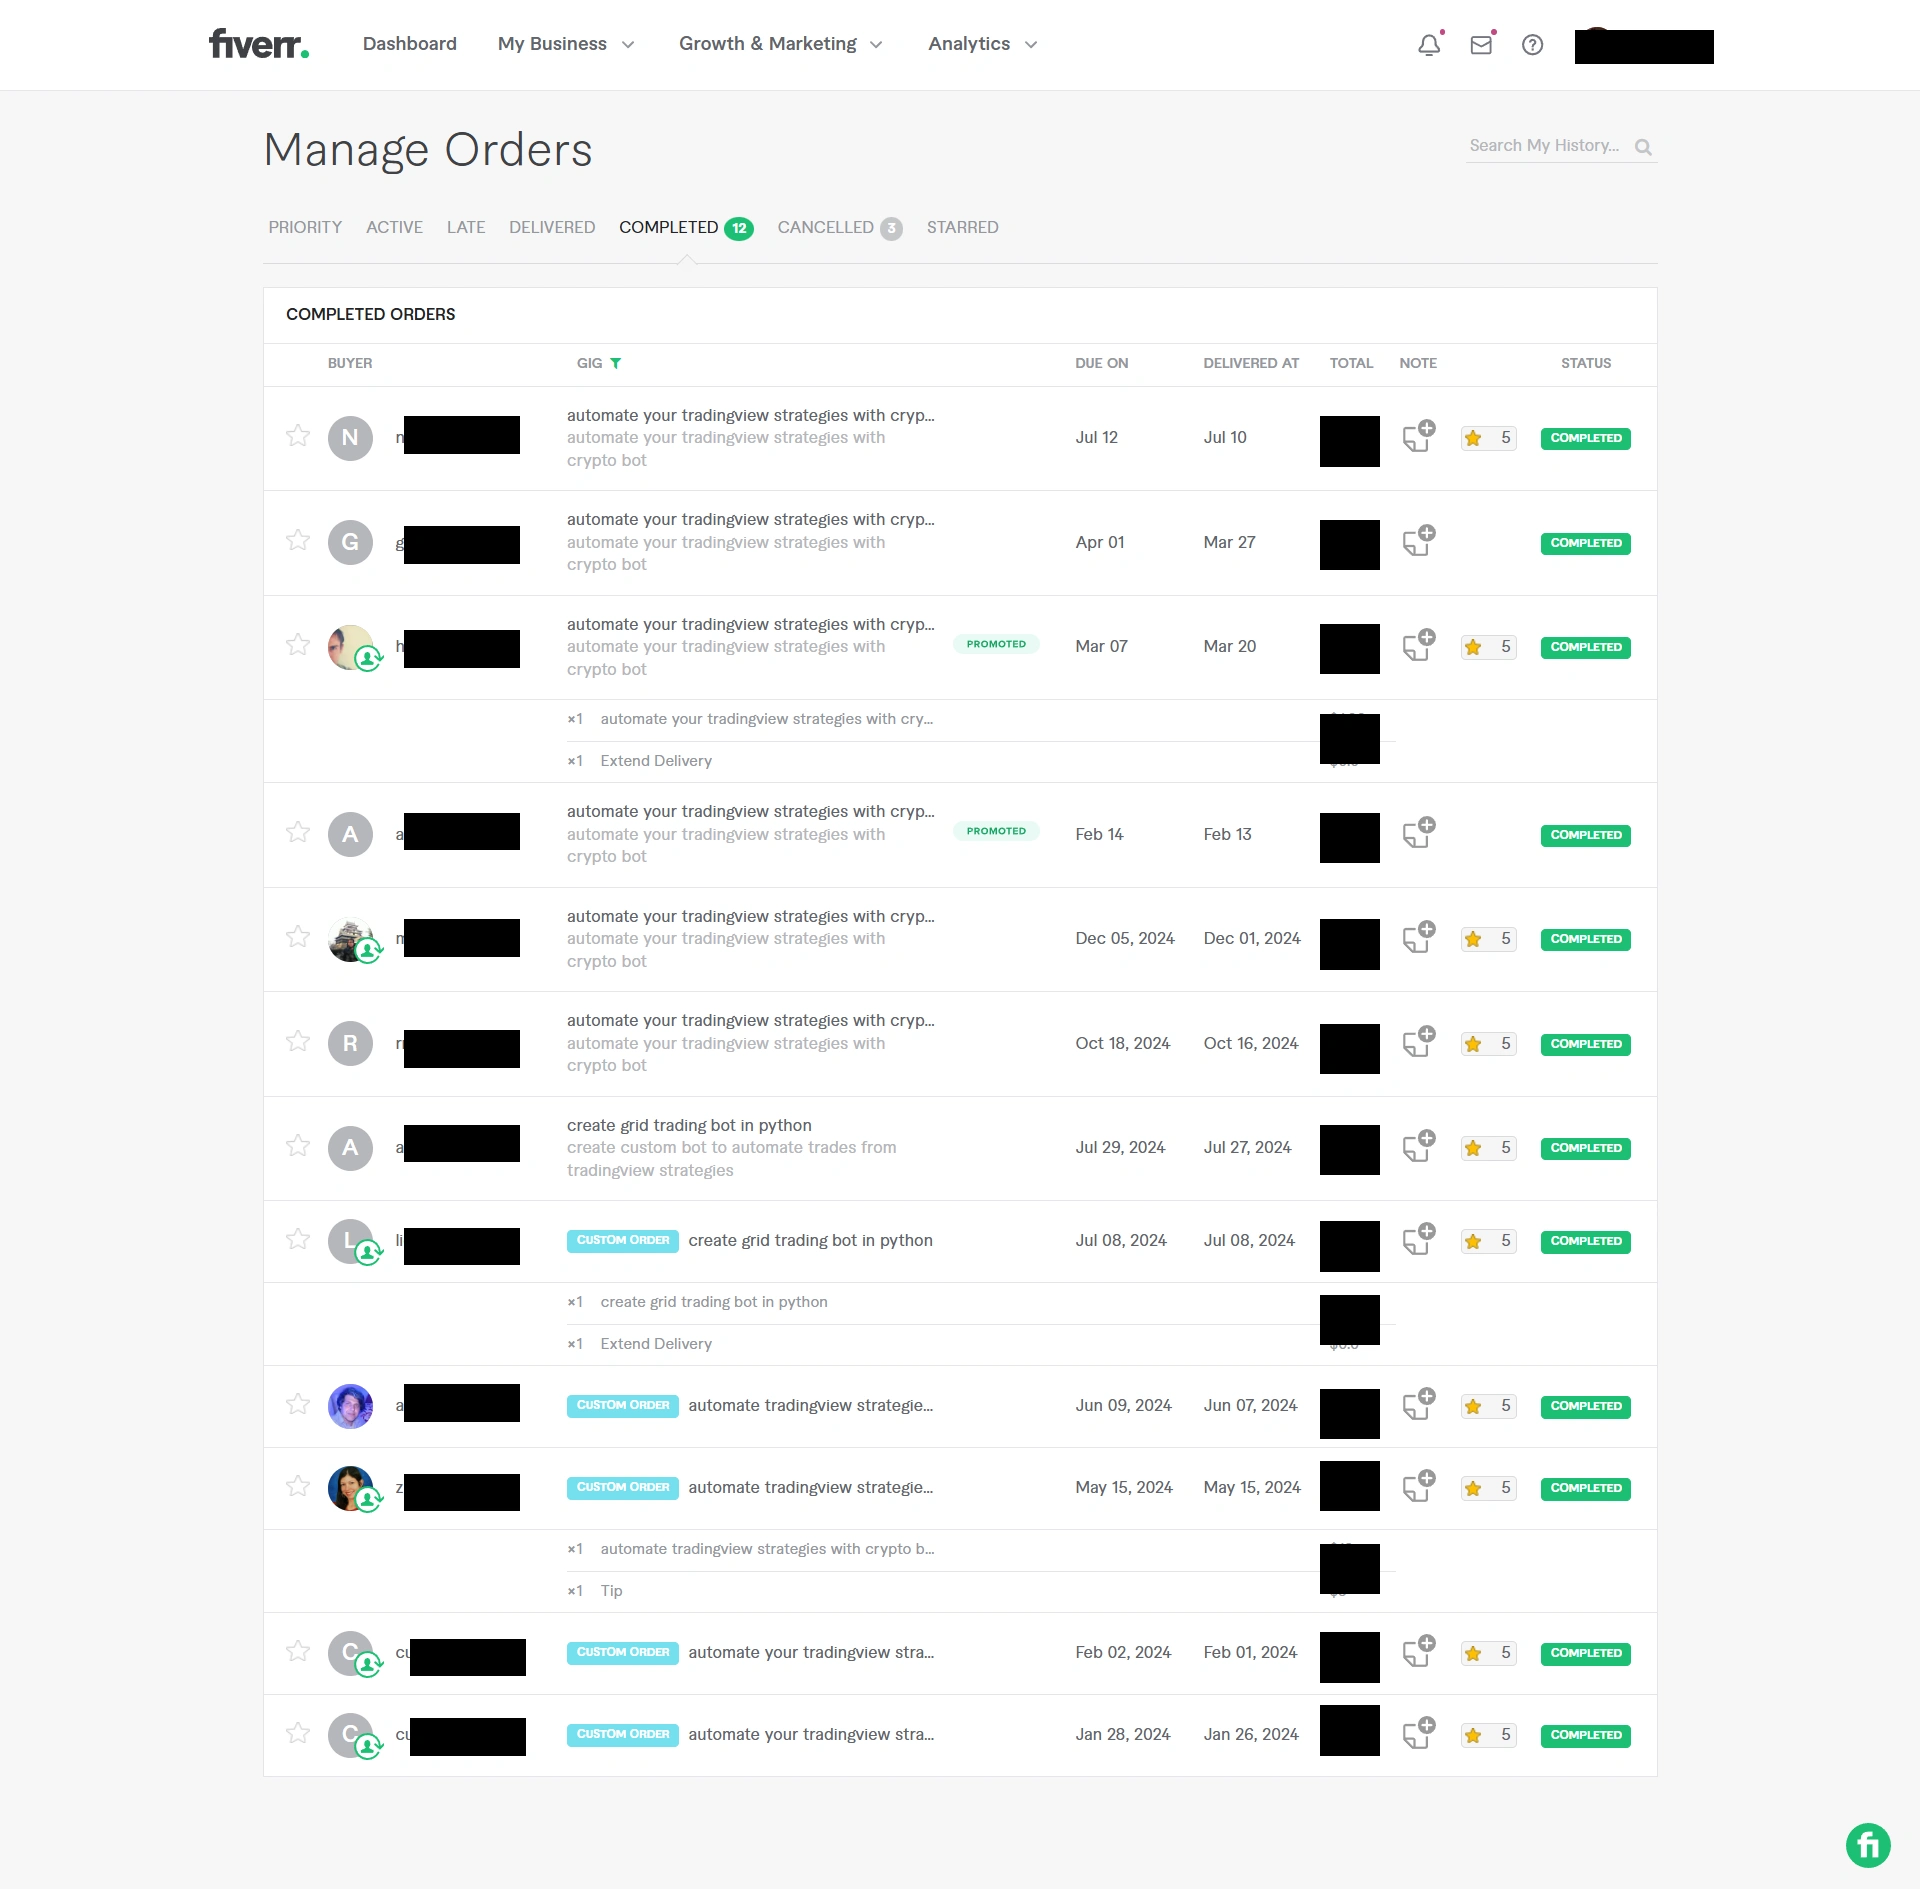Expand the Growth & Marketing menu
Screen dimensions: 1920x1889
780,44
